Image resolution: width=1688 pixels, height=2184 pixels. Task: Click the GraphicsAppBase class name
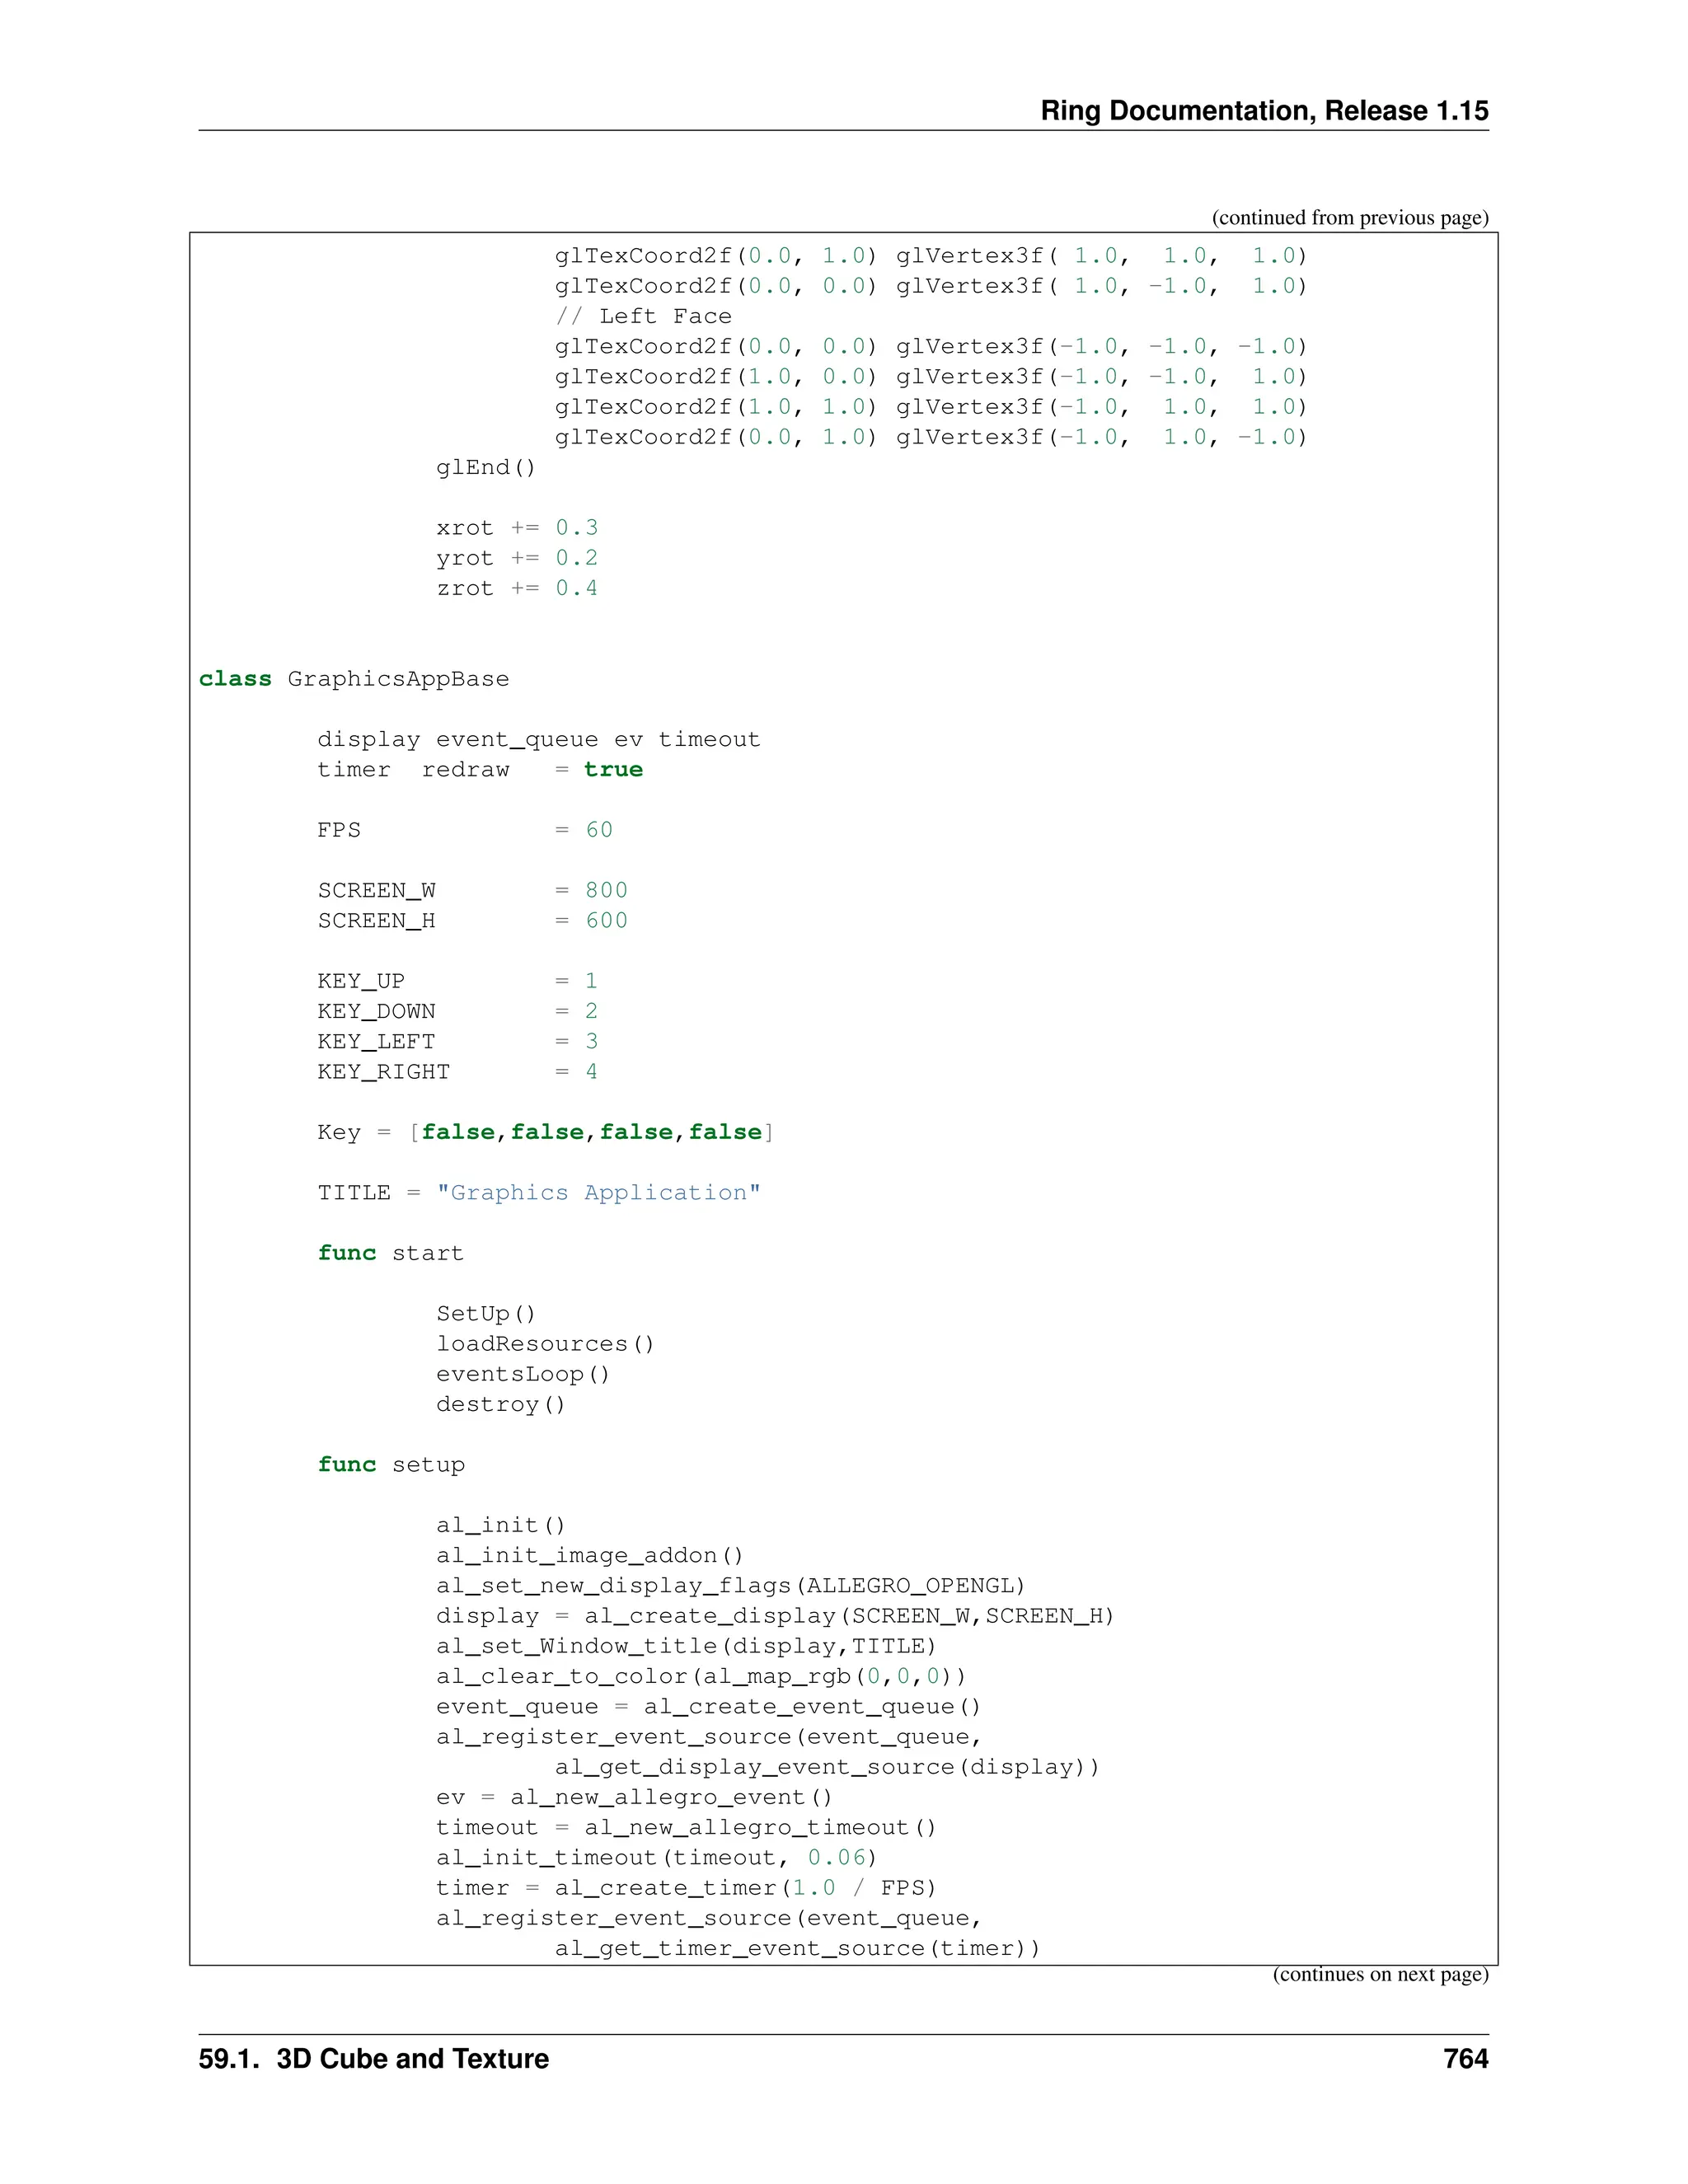click(398, 679)
